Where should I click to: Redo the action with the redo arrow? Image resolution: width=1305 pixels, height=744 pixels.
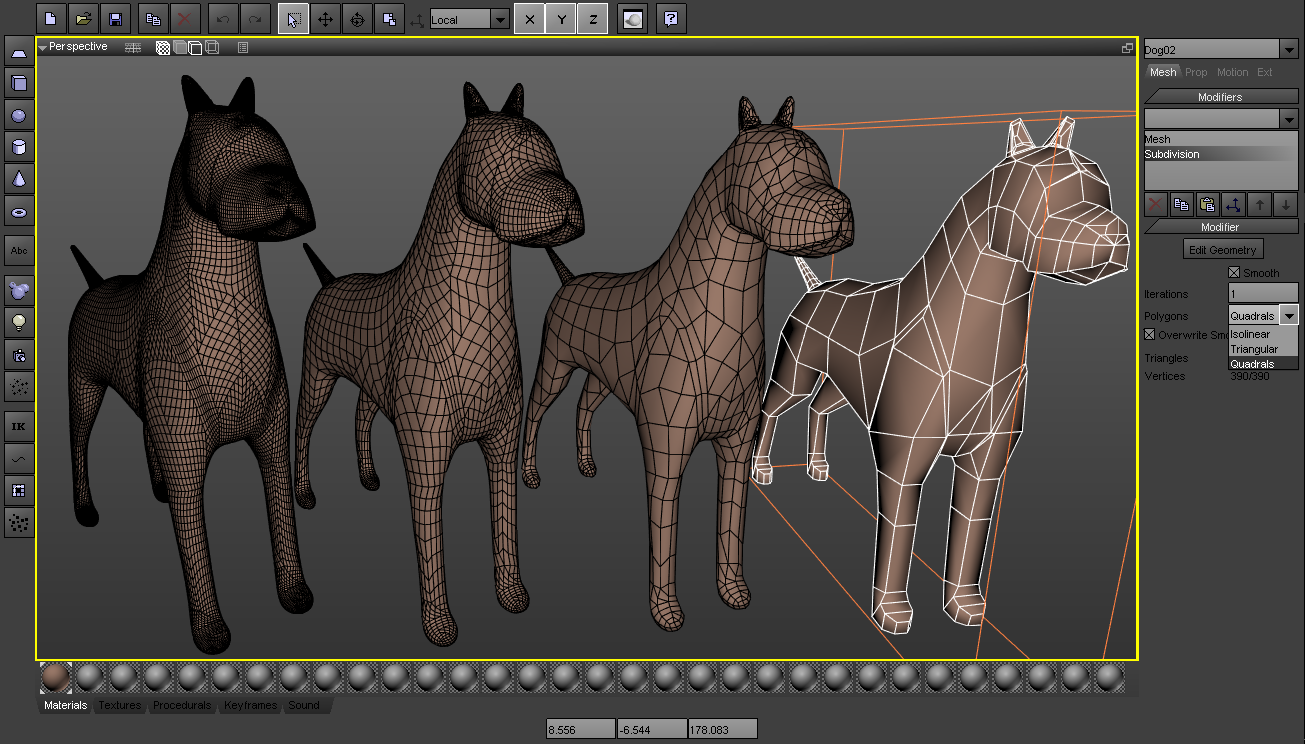pyautogui.click(x=255, y=19)
